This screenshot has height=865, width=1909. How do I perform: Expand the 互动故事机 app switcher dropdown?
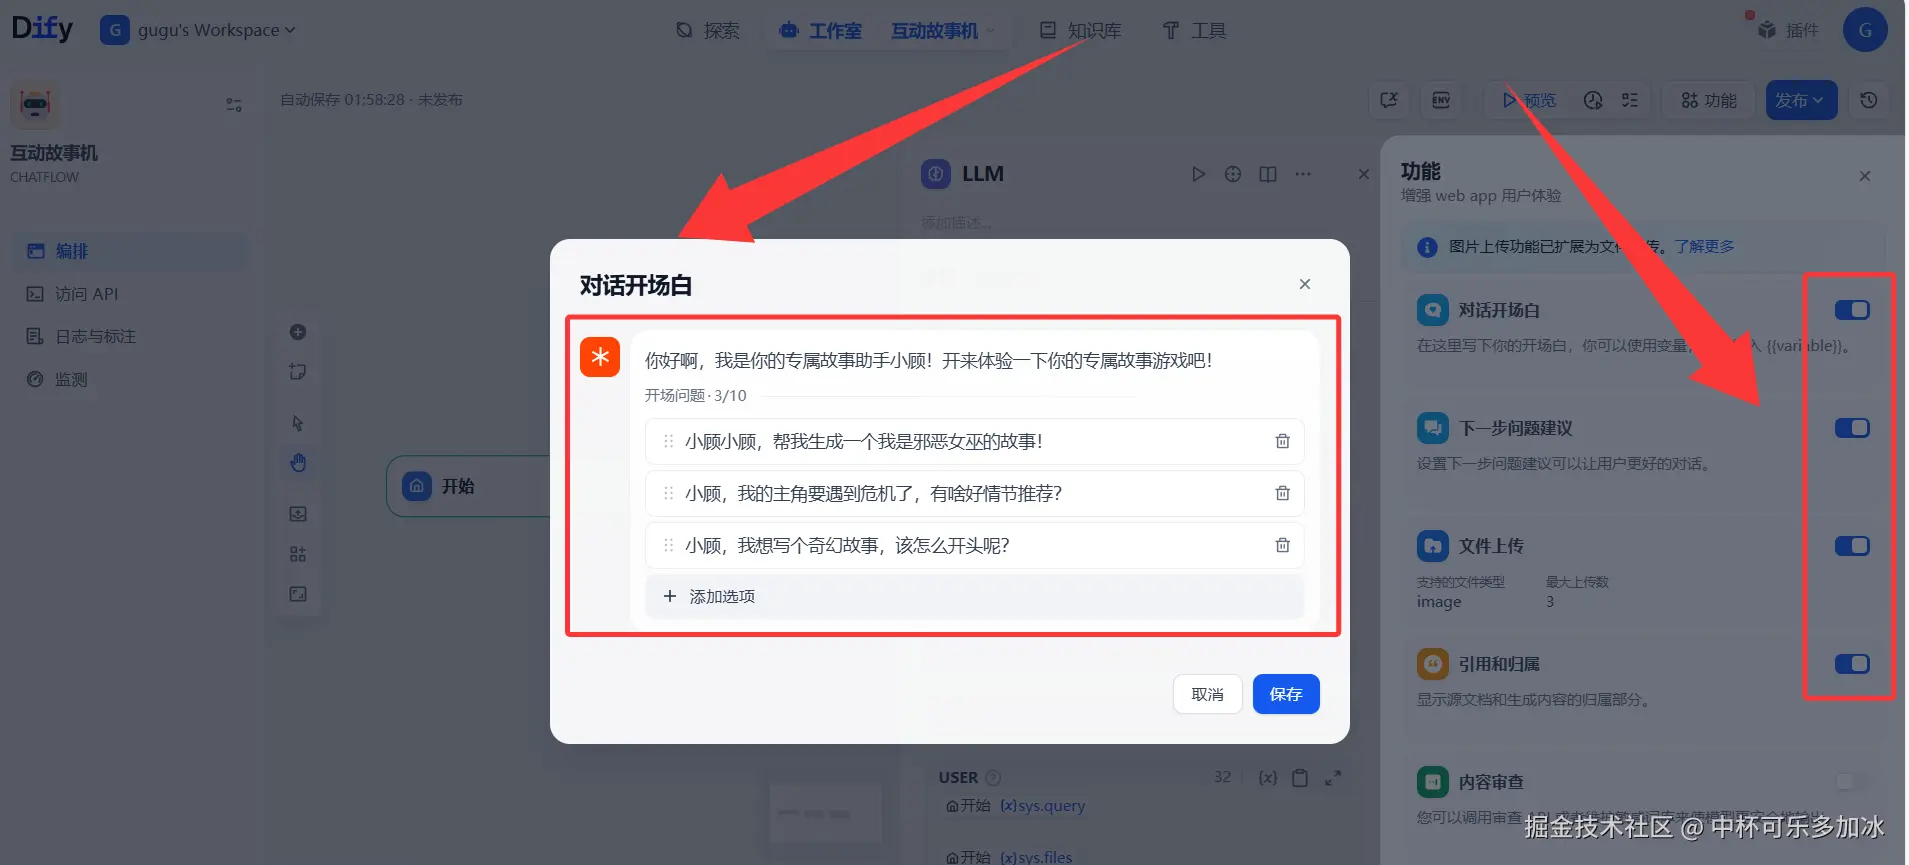[x=942, y=31]
